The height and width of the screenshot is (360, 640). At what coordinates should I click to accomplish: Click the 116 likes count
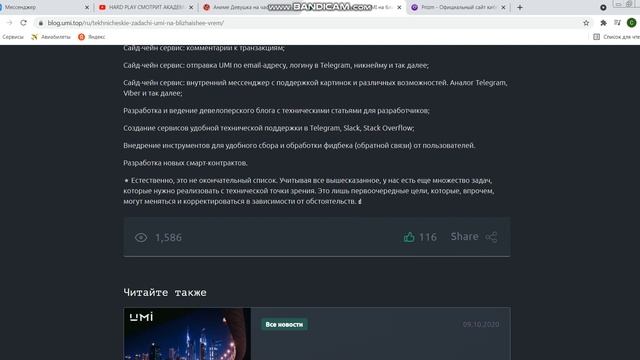click(428, 237)
